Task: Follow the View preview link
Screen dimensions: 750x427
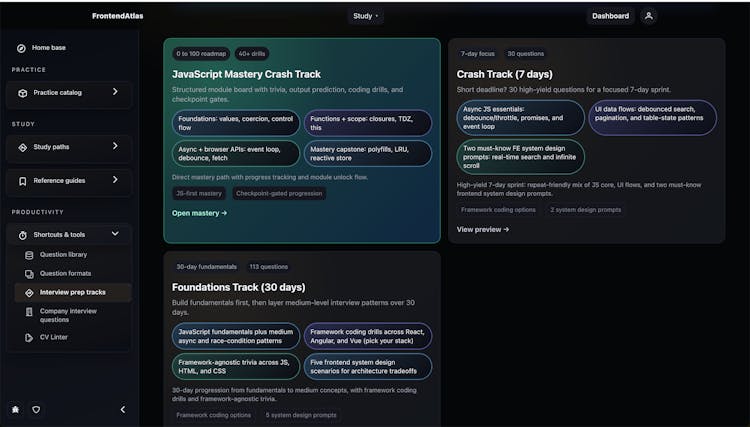Action: point(483,230)
